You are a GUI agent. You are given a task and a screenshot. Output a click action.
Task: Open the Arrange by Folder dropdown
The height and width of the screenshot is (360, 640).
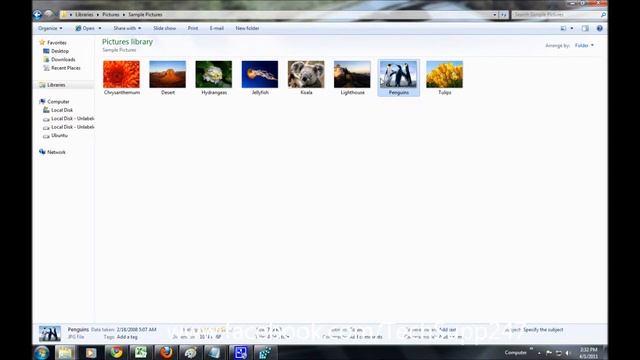coord(584,45)
